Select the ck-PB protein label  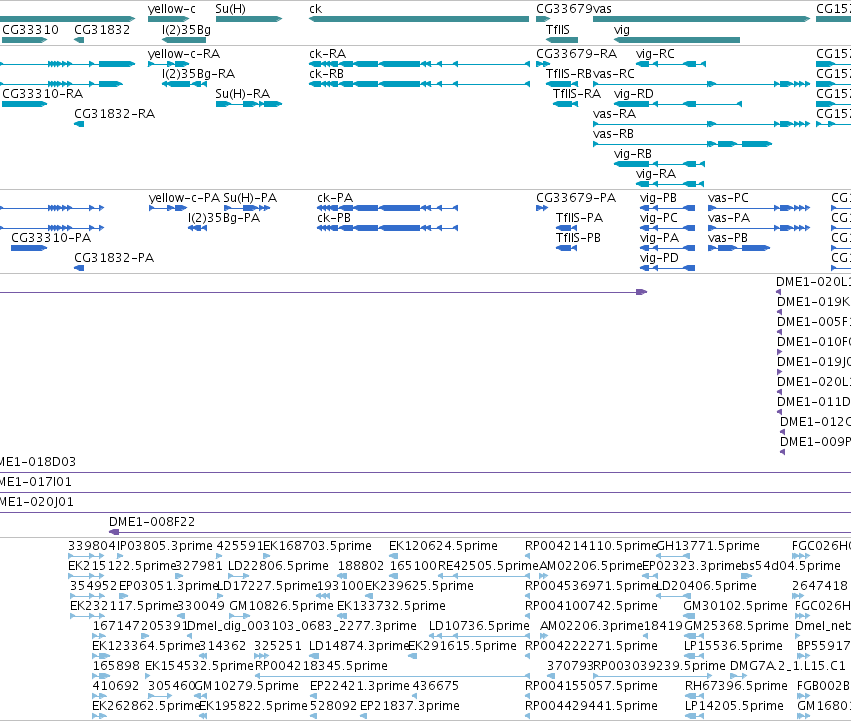click(x=334, y=218)
